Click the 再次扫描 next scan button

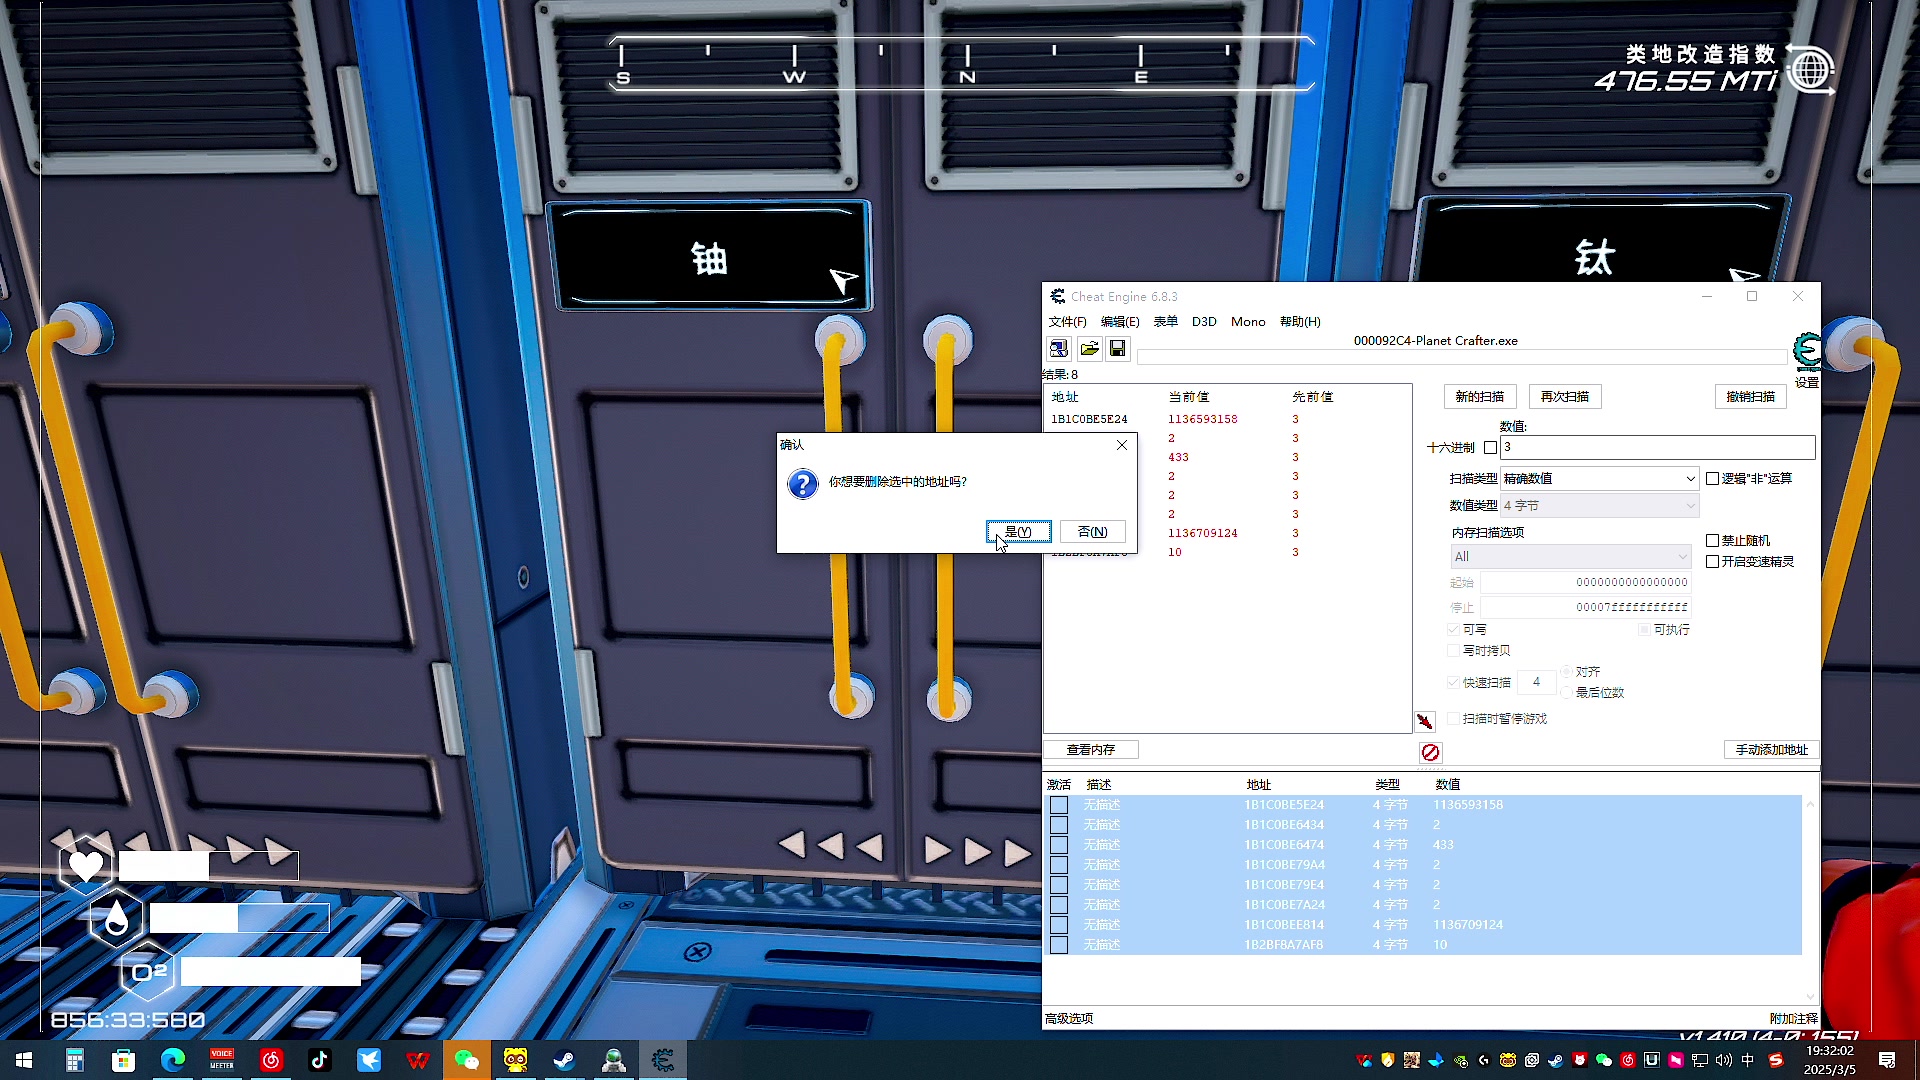click(x=1564, y=397)
